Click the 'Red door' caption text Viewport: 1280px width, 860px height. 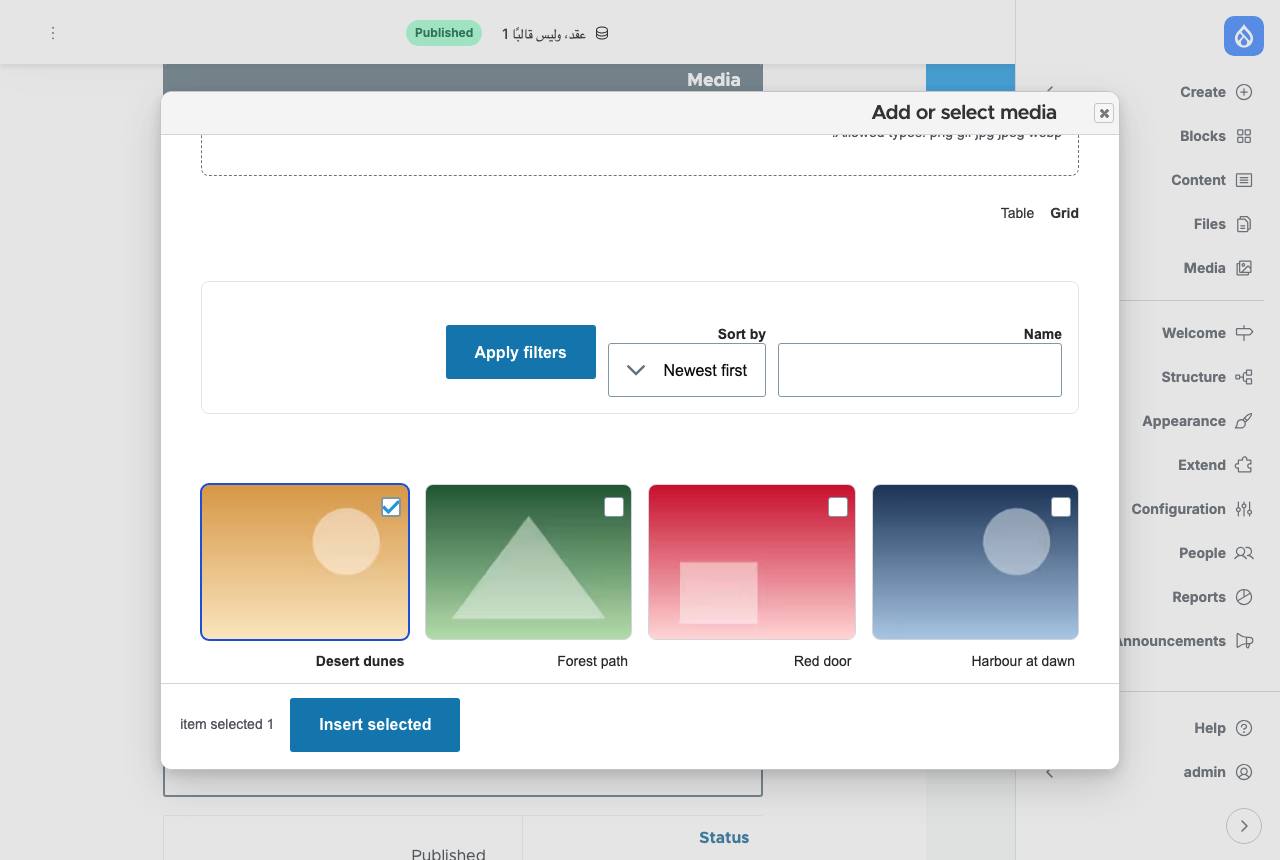coord(823,661)
